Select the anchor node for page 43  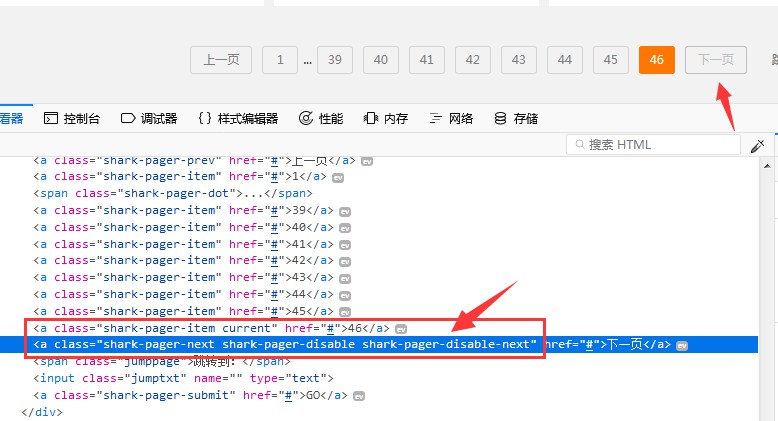(x=183, y=277)
